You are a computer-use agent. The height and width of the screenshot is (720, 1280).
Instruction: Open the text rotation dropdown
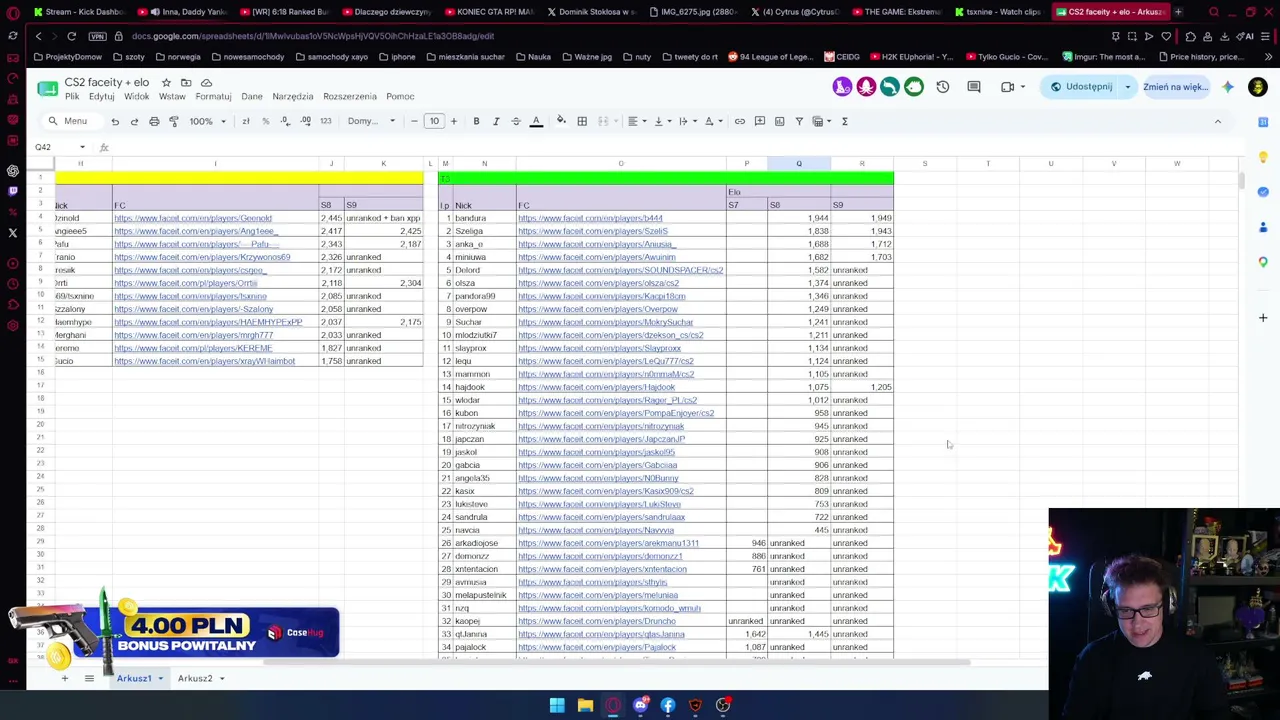coord(713,121)
